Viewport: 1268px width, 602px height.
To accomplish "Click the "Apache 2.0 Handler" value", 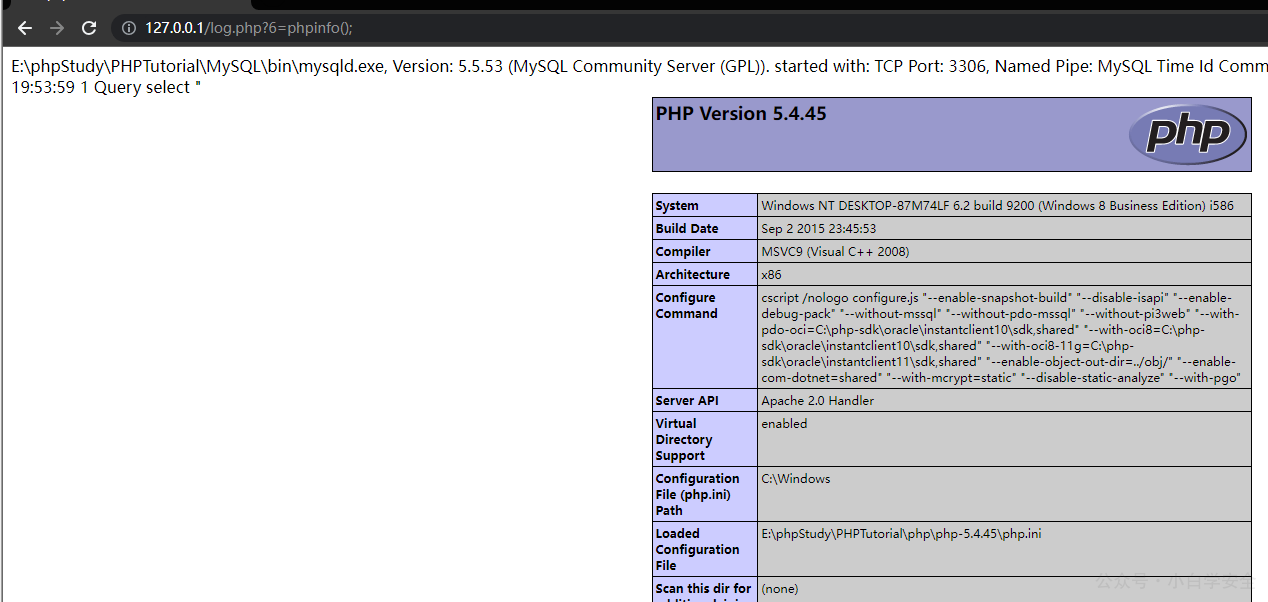I will 818,401.
